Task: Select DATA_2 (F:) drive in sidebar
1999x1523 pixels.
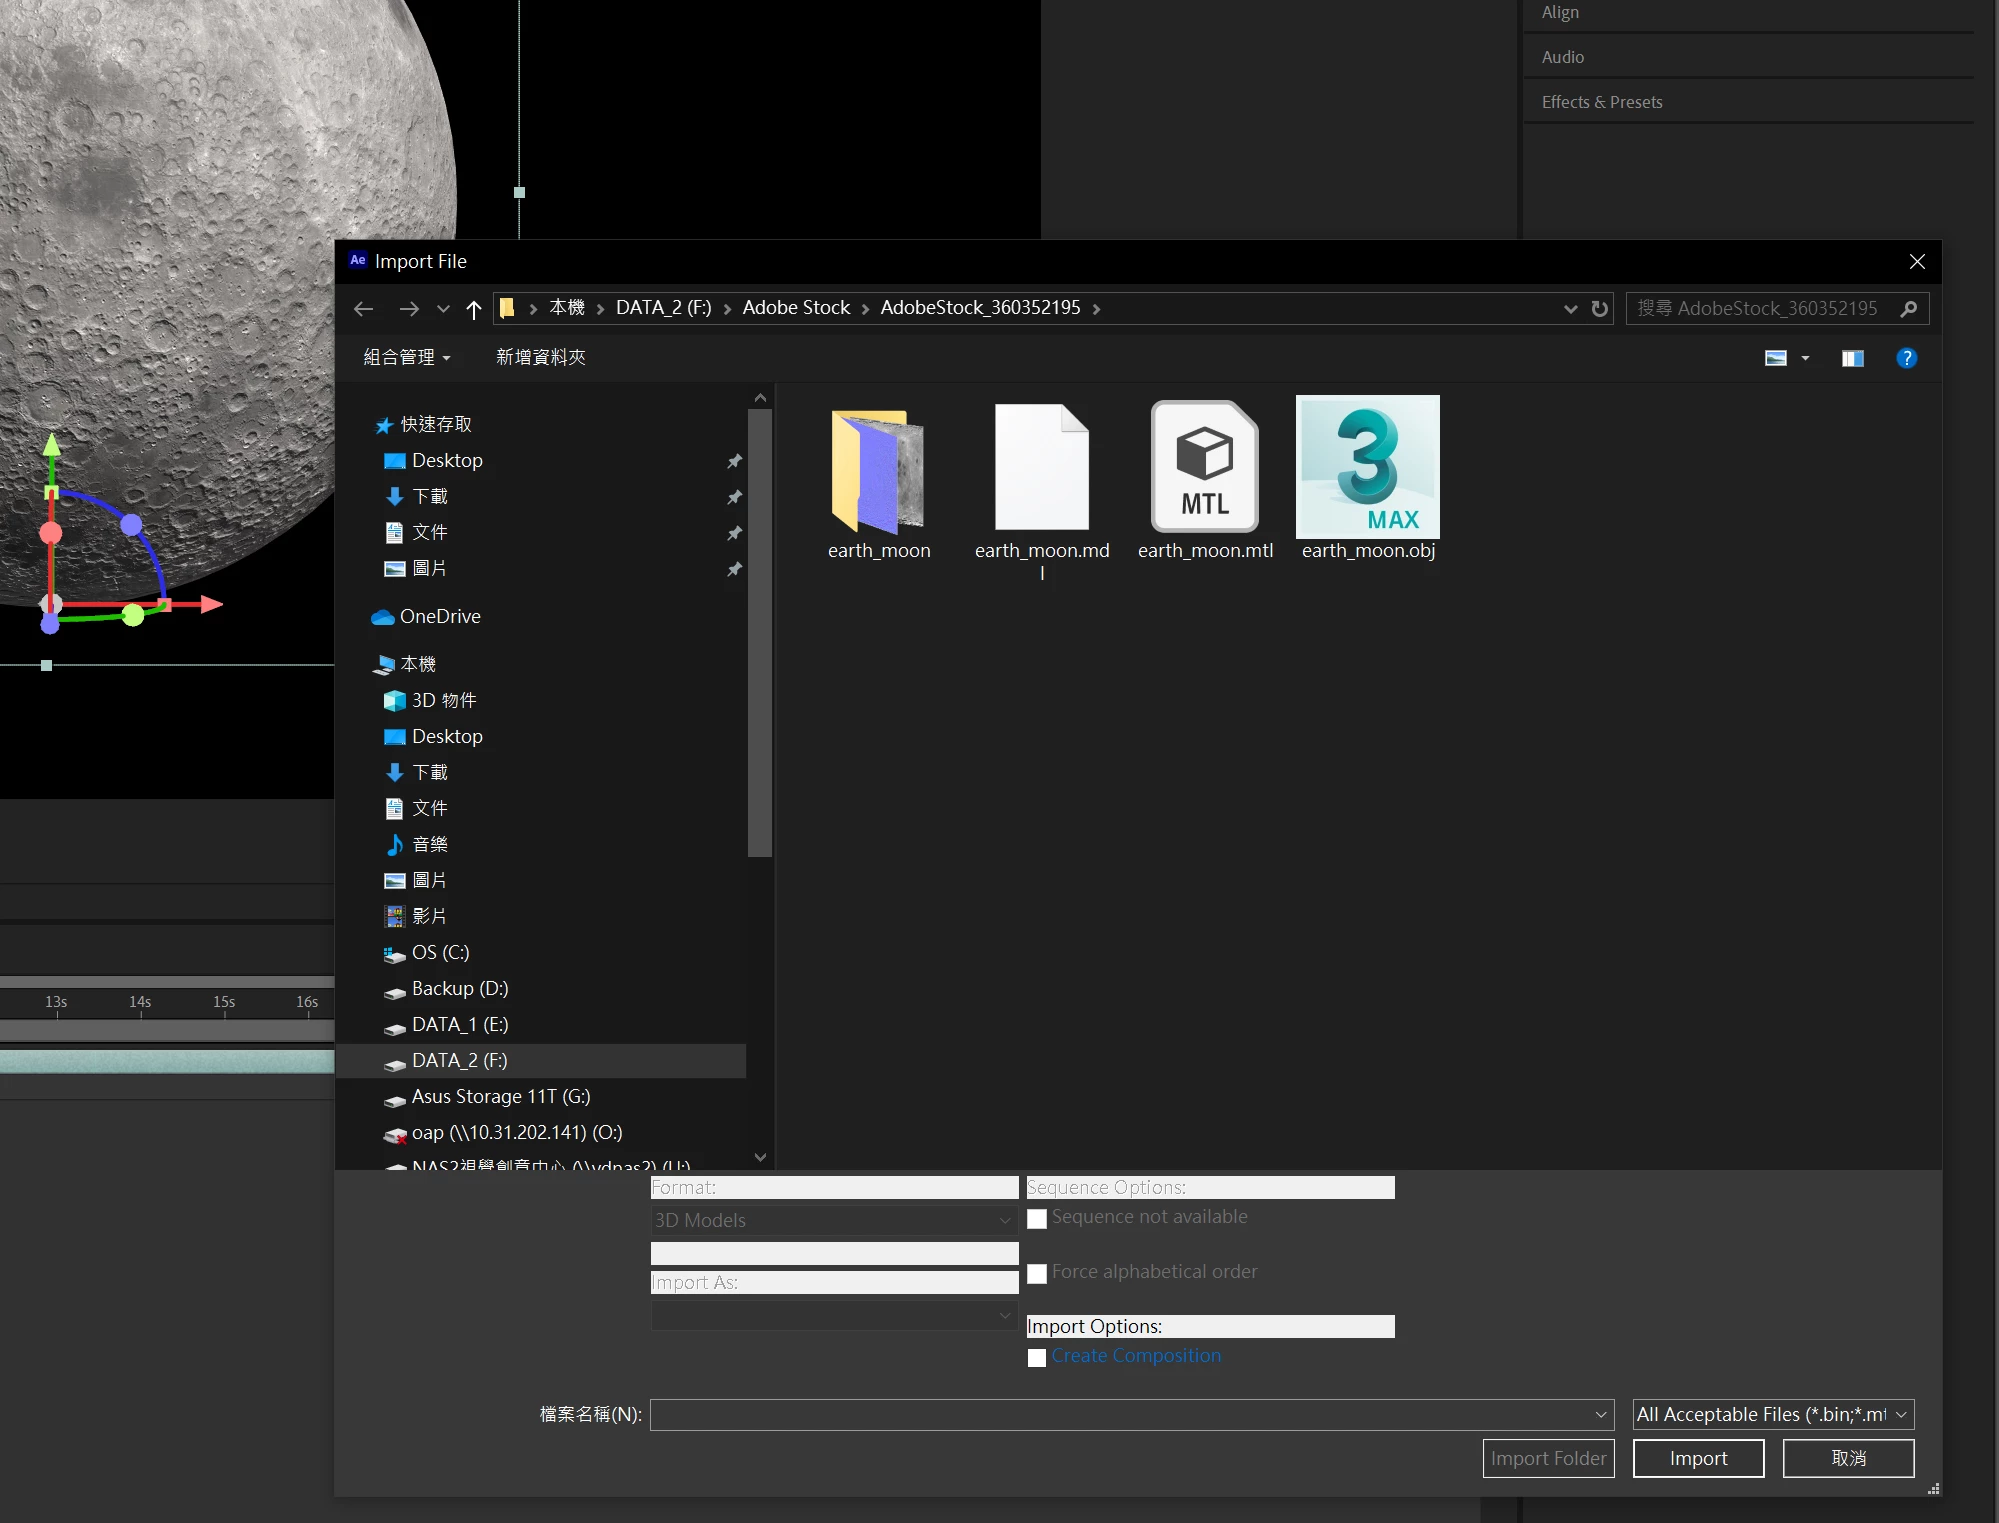Action: coord(459,1060)
